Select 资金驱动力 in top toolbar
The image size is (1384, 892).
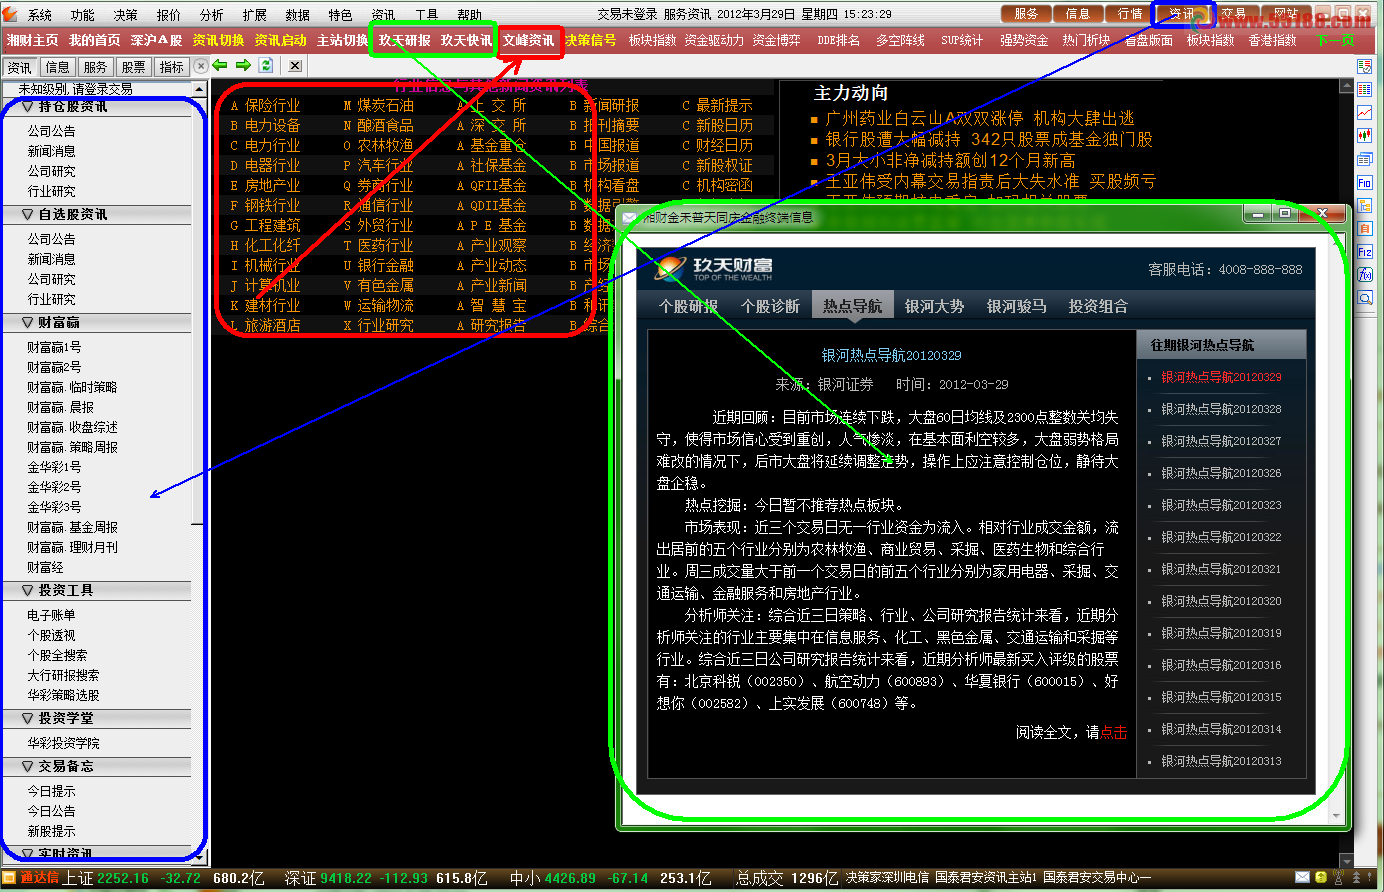pos(714,40)
